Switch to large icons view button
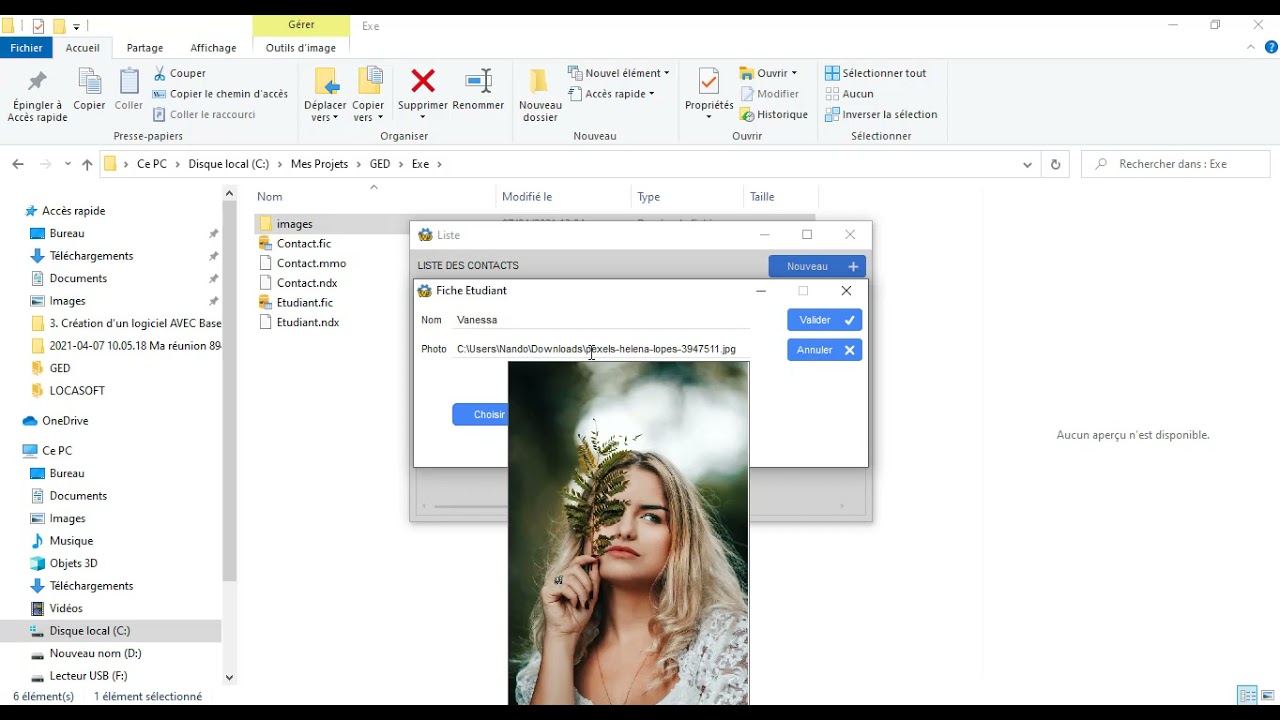 1267,696
